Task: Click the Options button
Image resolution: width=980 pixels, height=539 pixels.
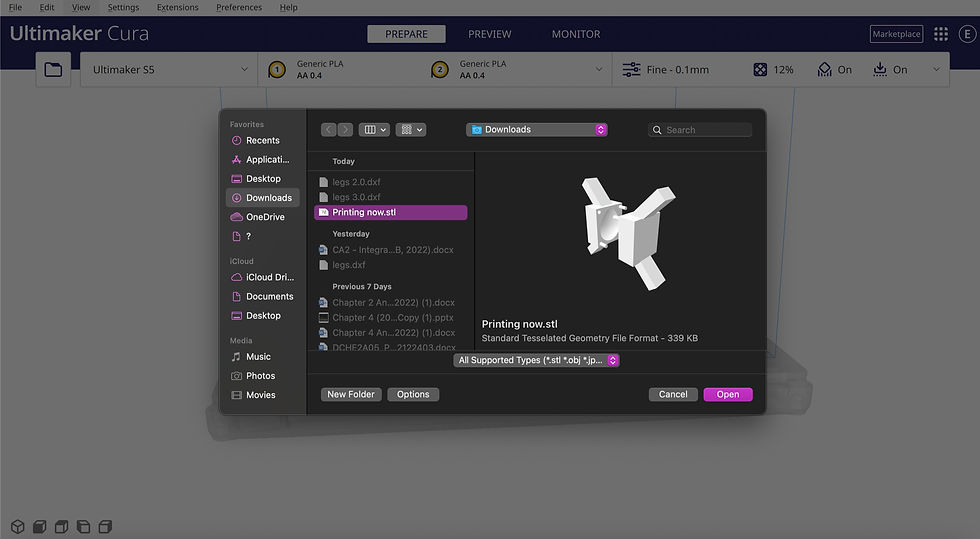Action: (413, 395)
